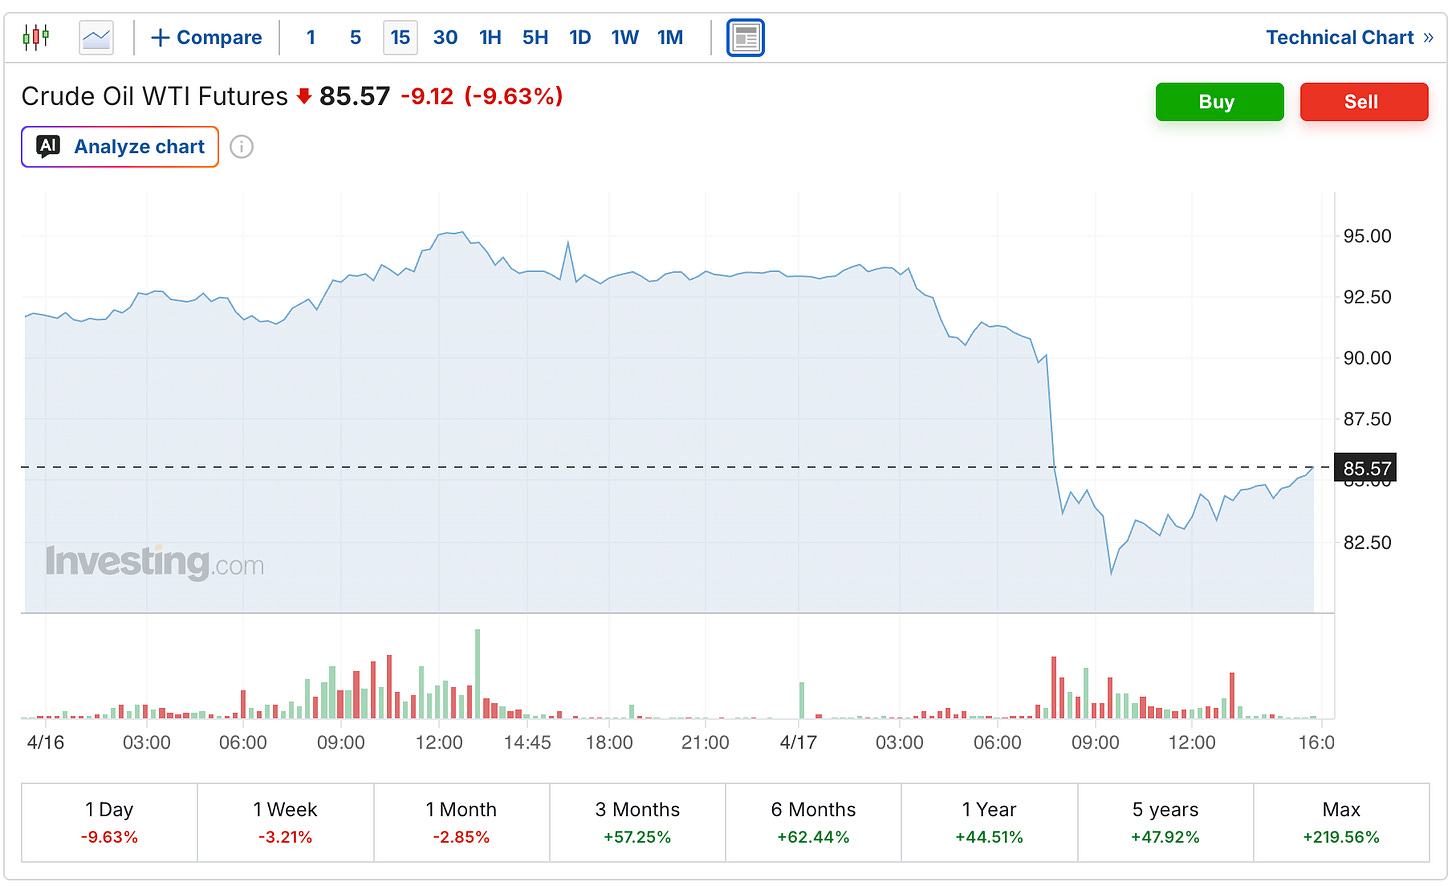Click the red Sell button
Screen dimensions: 1456x886
(1364, 102)
